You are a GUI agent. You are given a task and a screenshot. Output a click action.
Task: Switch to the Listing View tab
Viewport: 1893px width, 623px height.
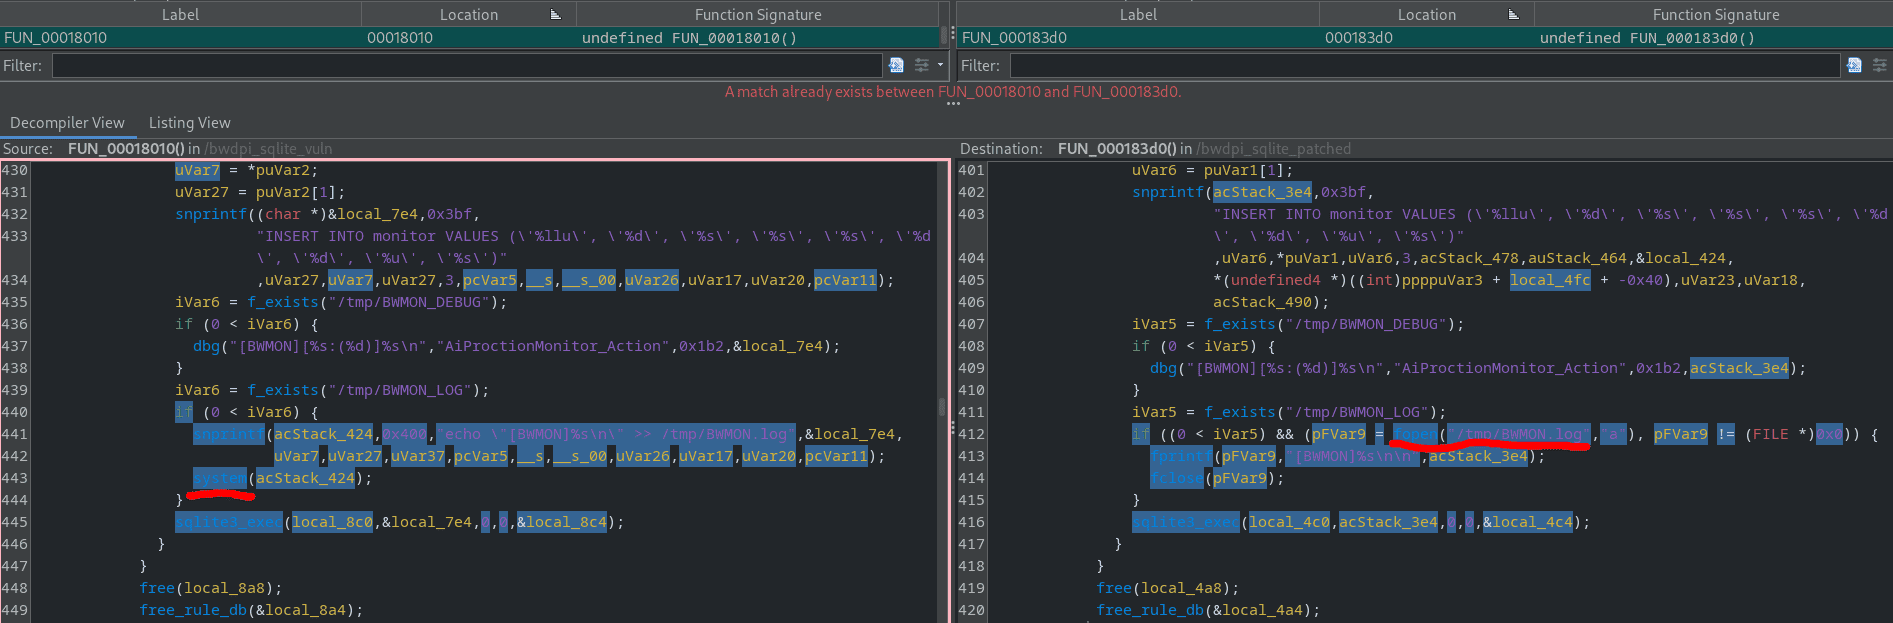(x=189, y=123)
